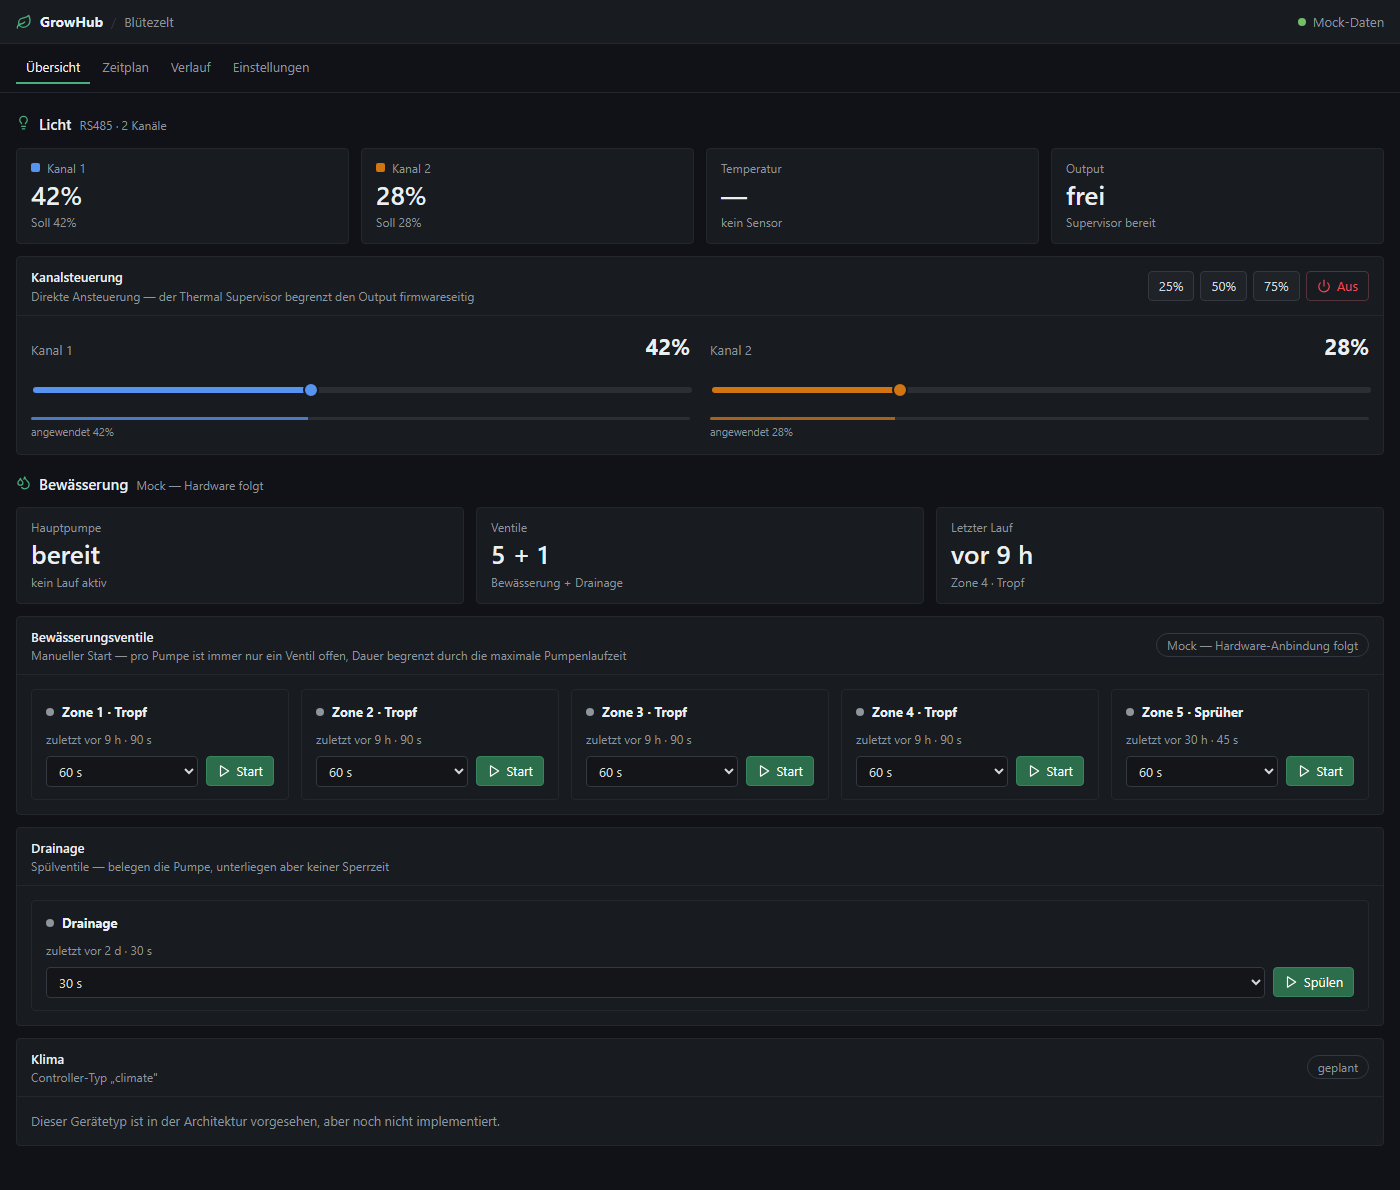Click 'zuletzt vor 2 d · 30 s' text
This screenshot has height=1190, width=1400.
pos(99,951)
